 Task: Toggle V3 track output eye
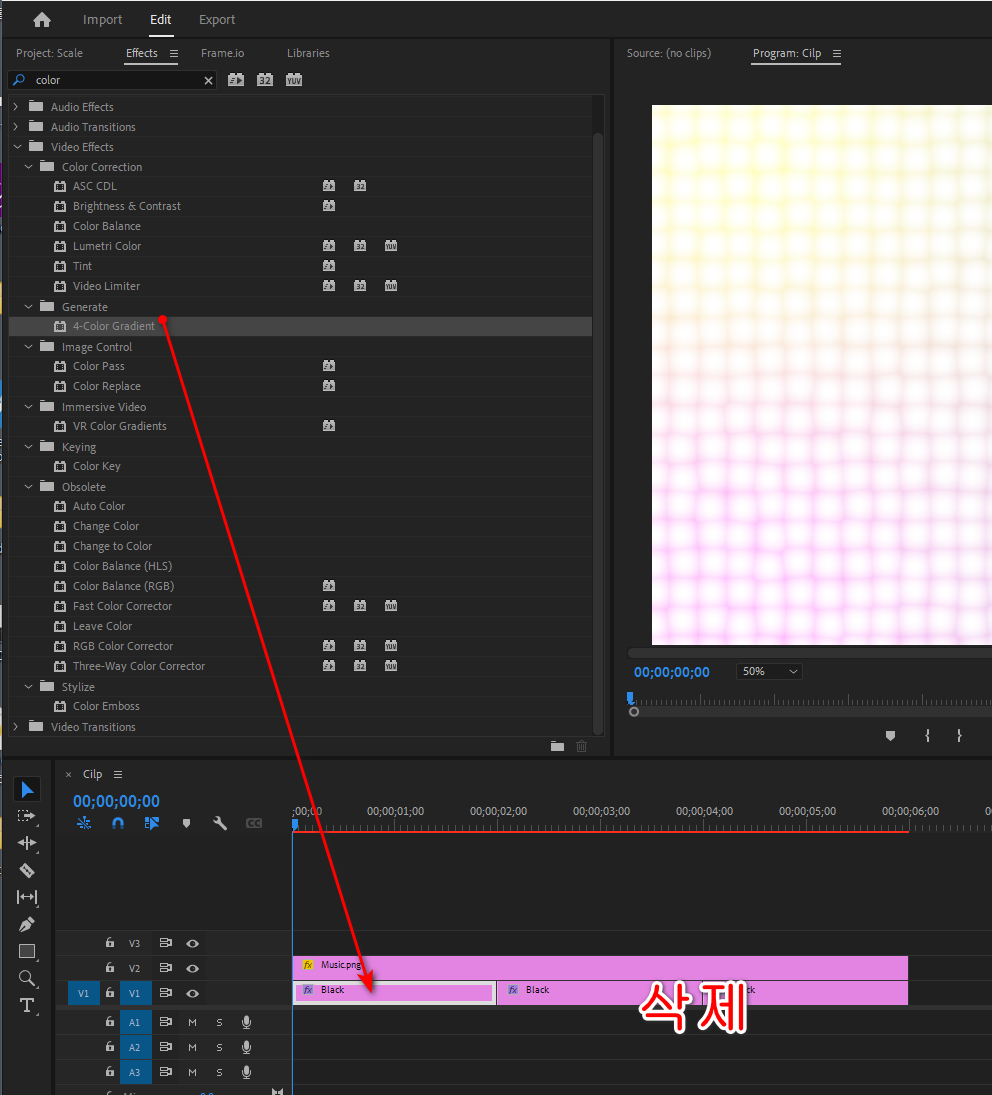(192, 943)
